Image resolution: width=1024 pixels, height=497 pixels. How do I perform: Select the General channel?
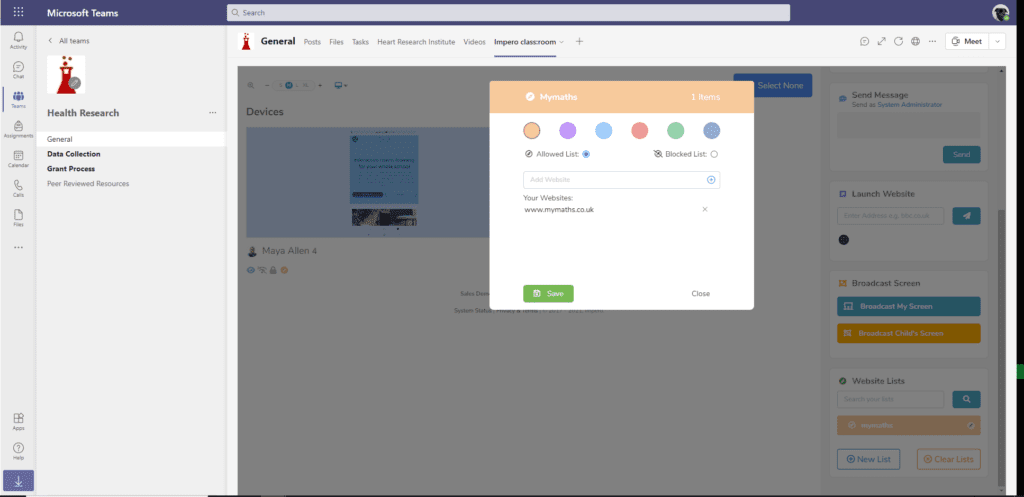(x=131, y=139)
